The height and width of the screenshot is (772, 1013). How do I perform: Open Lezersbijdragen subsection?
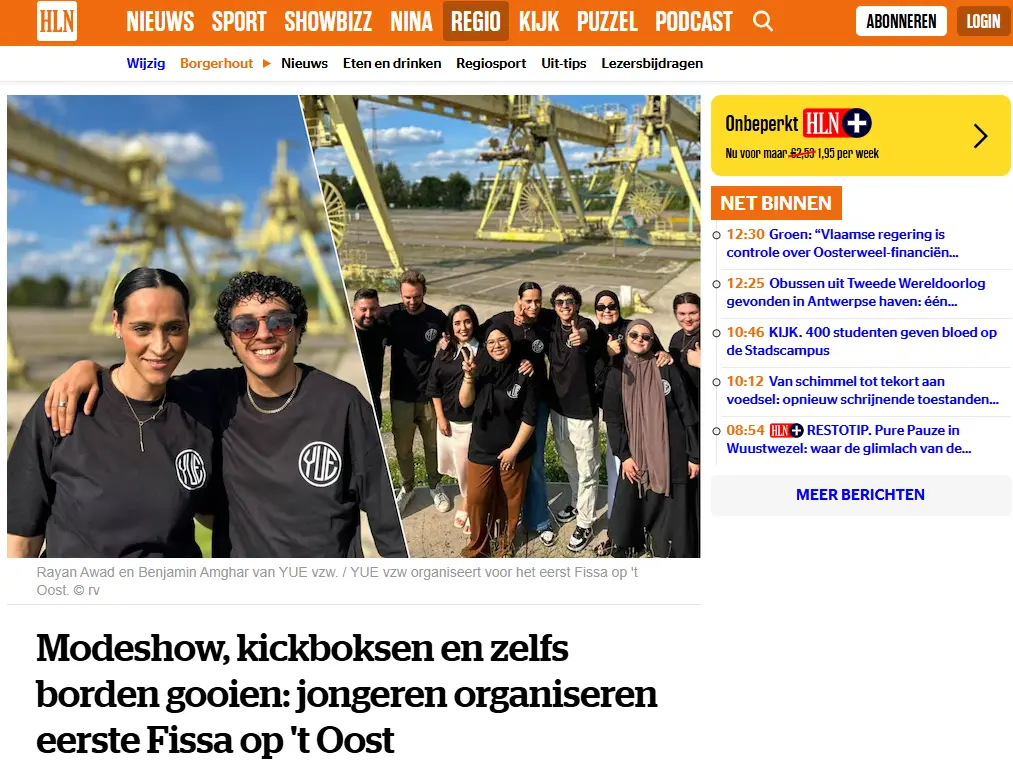tap(652, 63)
